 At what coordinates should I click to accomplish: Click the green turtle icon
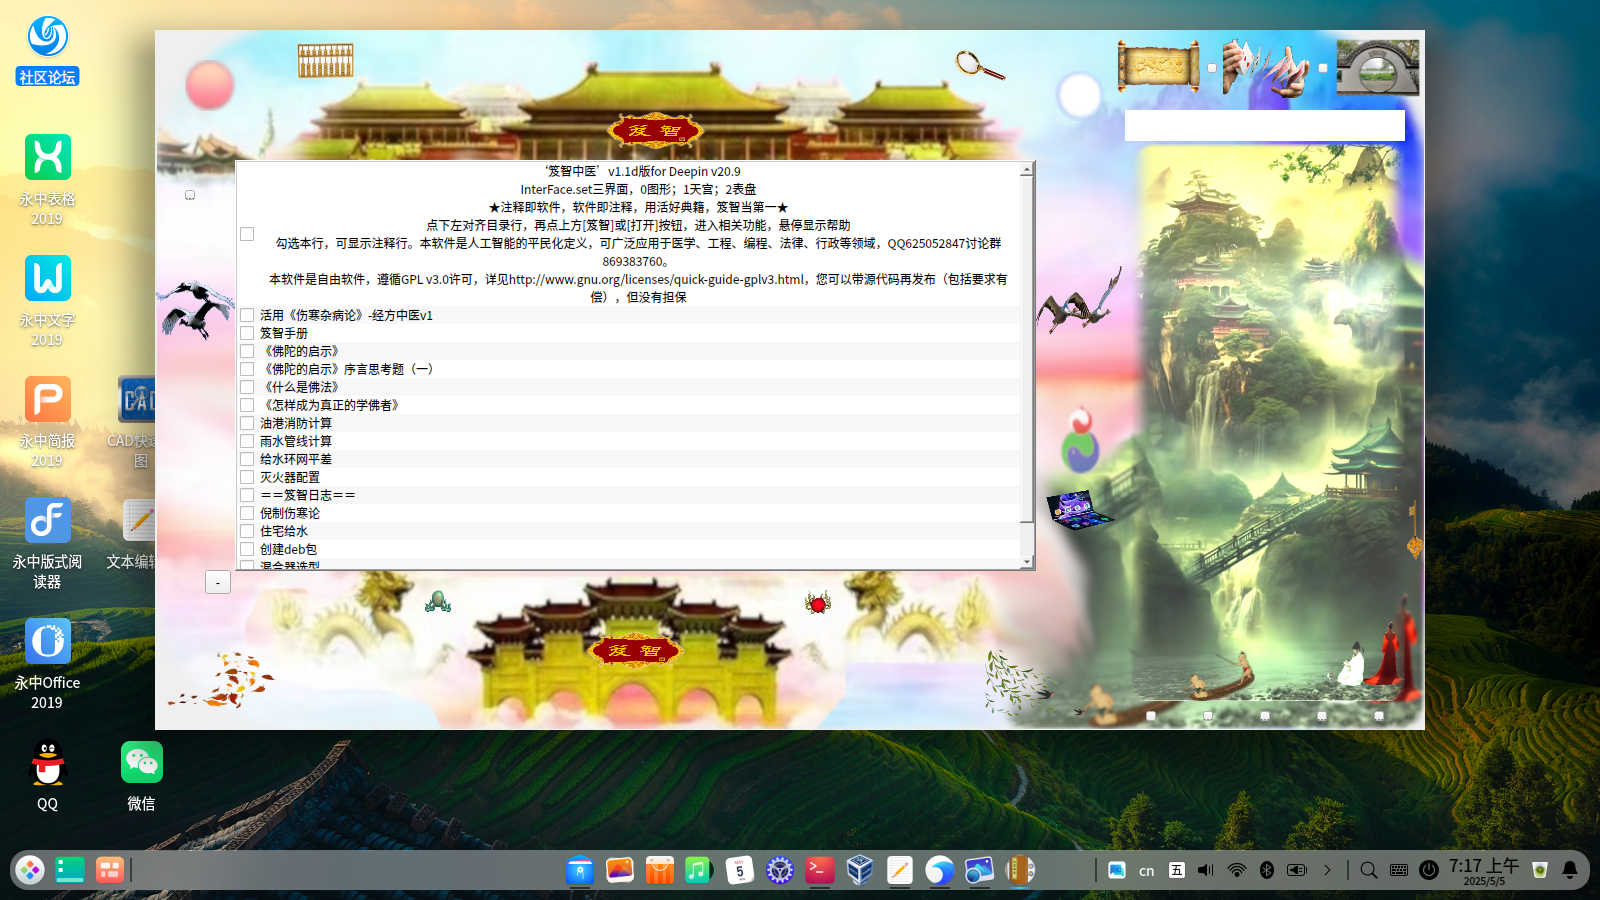tap(438, 601)
